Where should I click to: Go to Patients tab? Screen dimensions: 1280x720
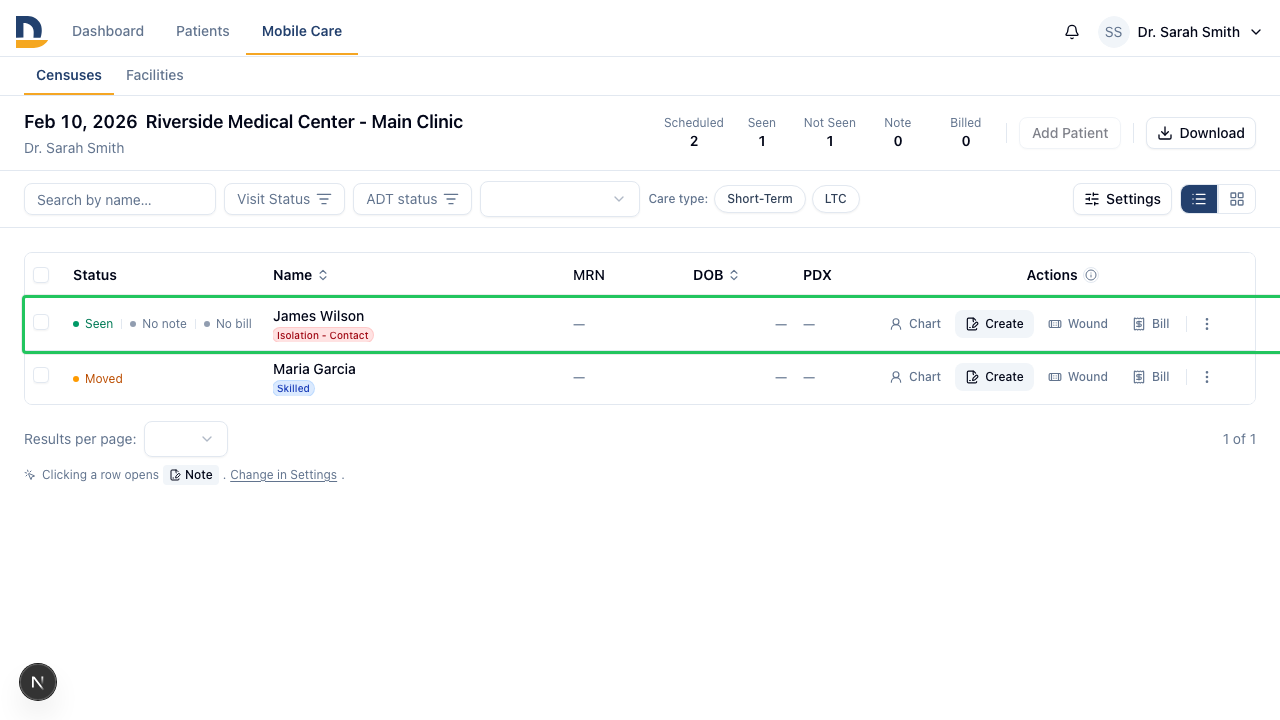click(203, 31)
